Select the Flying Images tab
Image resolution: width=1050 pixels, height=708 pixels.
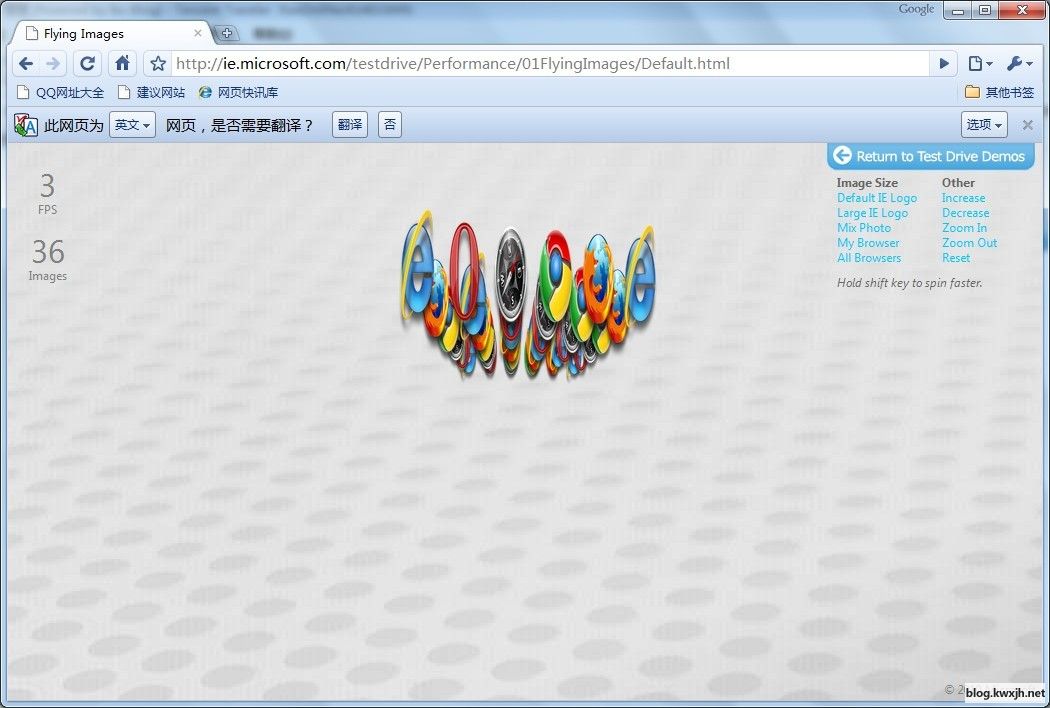112,33
